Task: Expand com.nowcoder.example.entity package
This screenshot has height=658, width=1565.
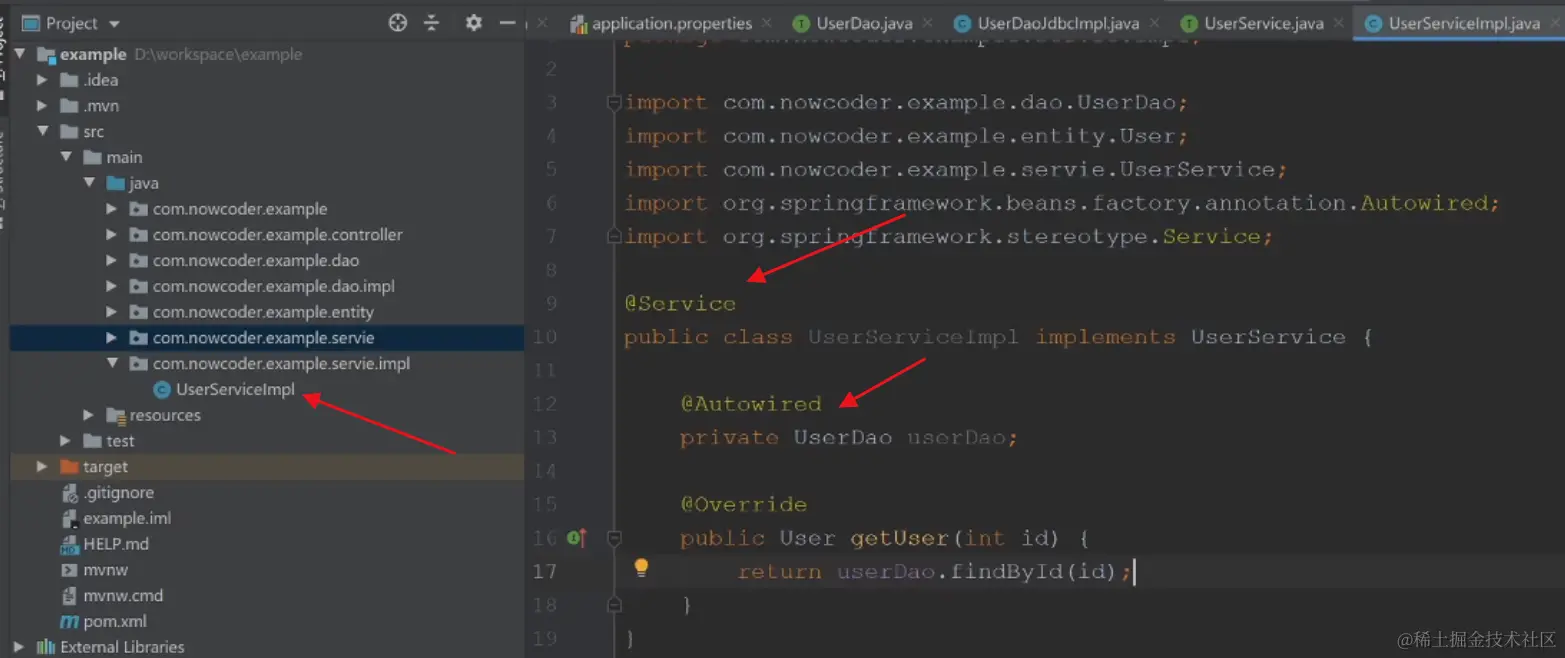Action: pyautogui.click(x=112, y=312)
